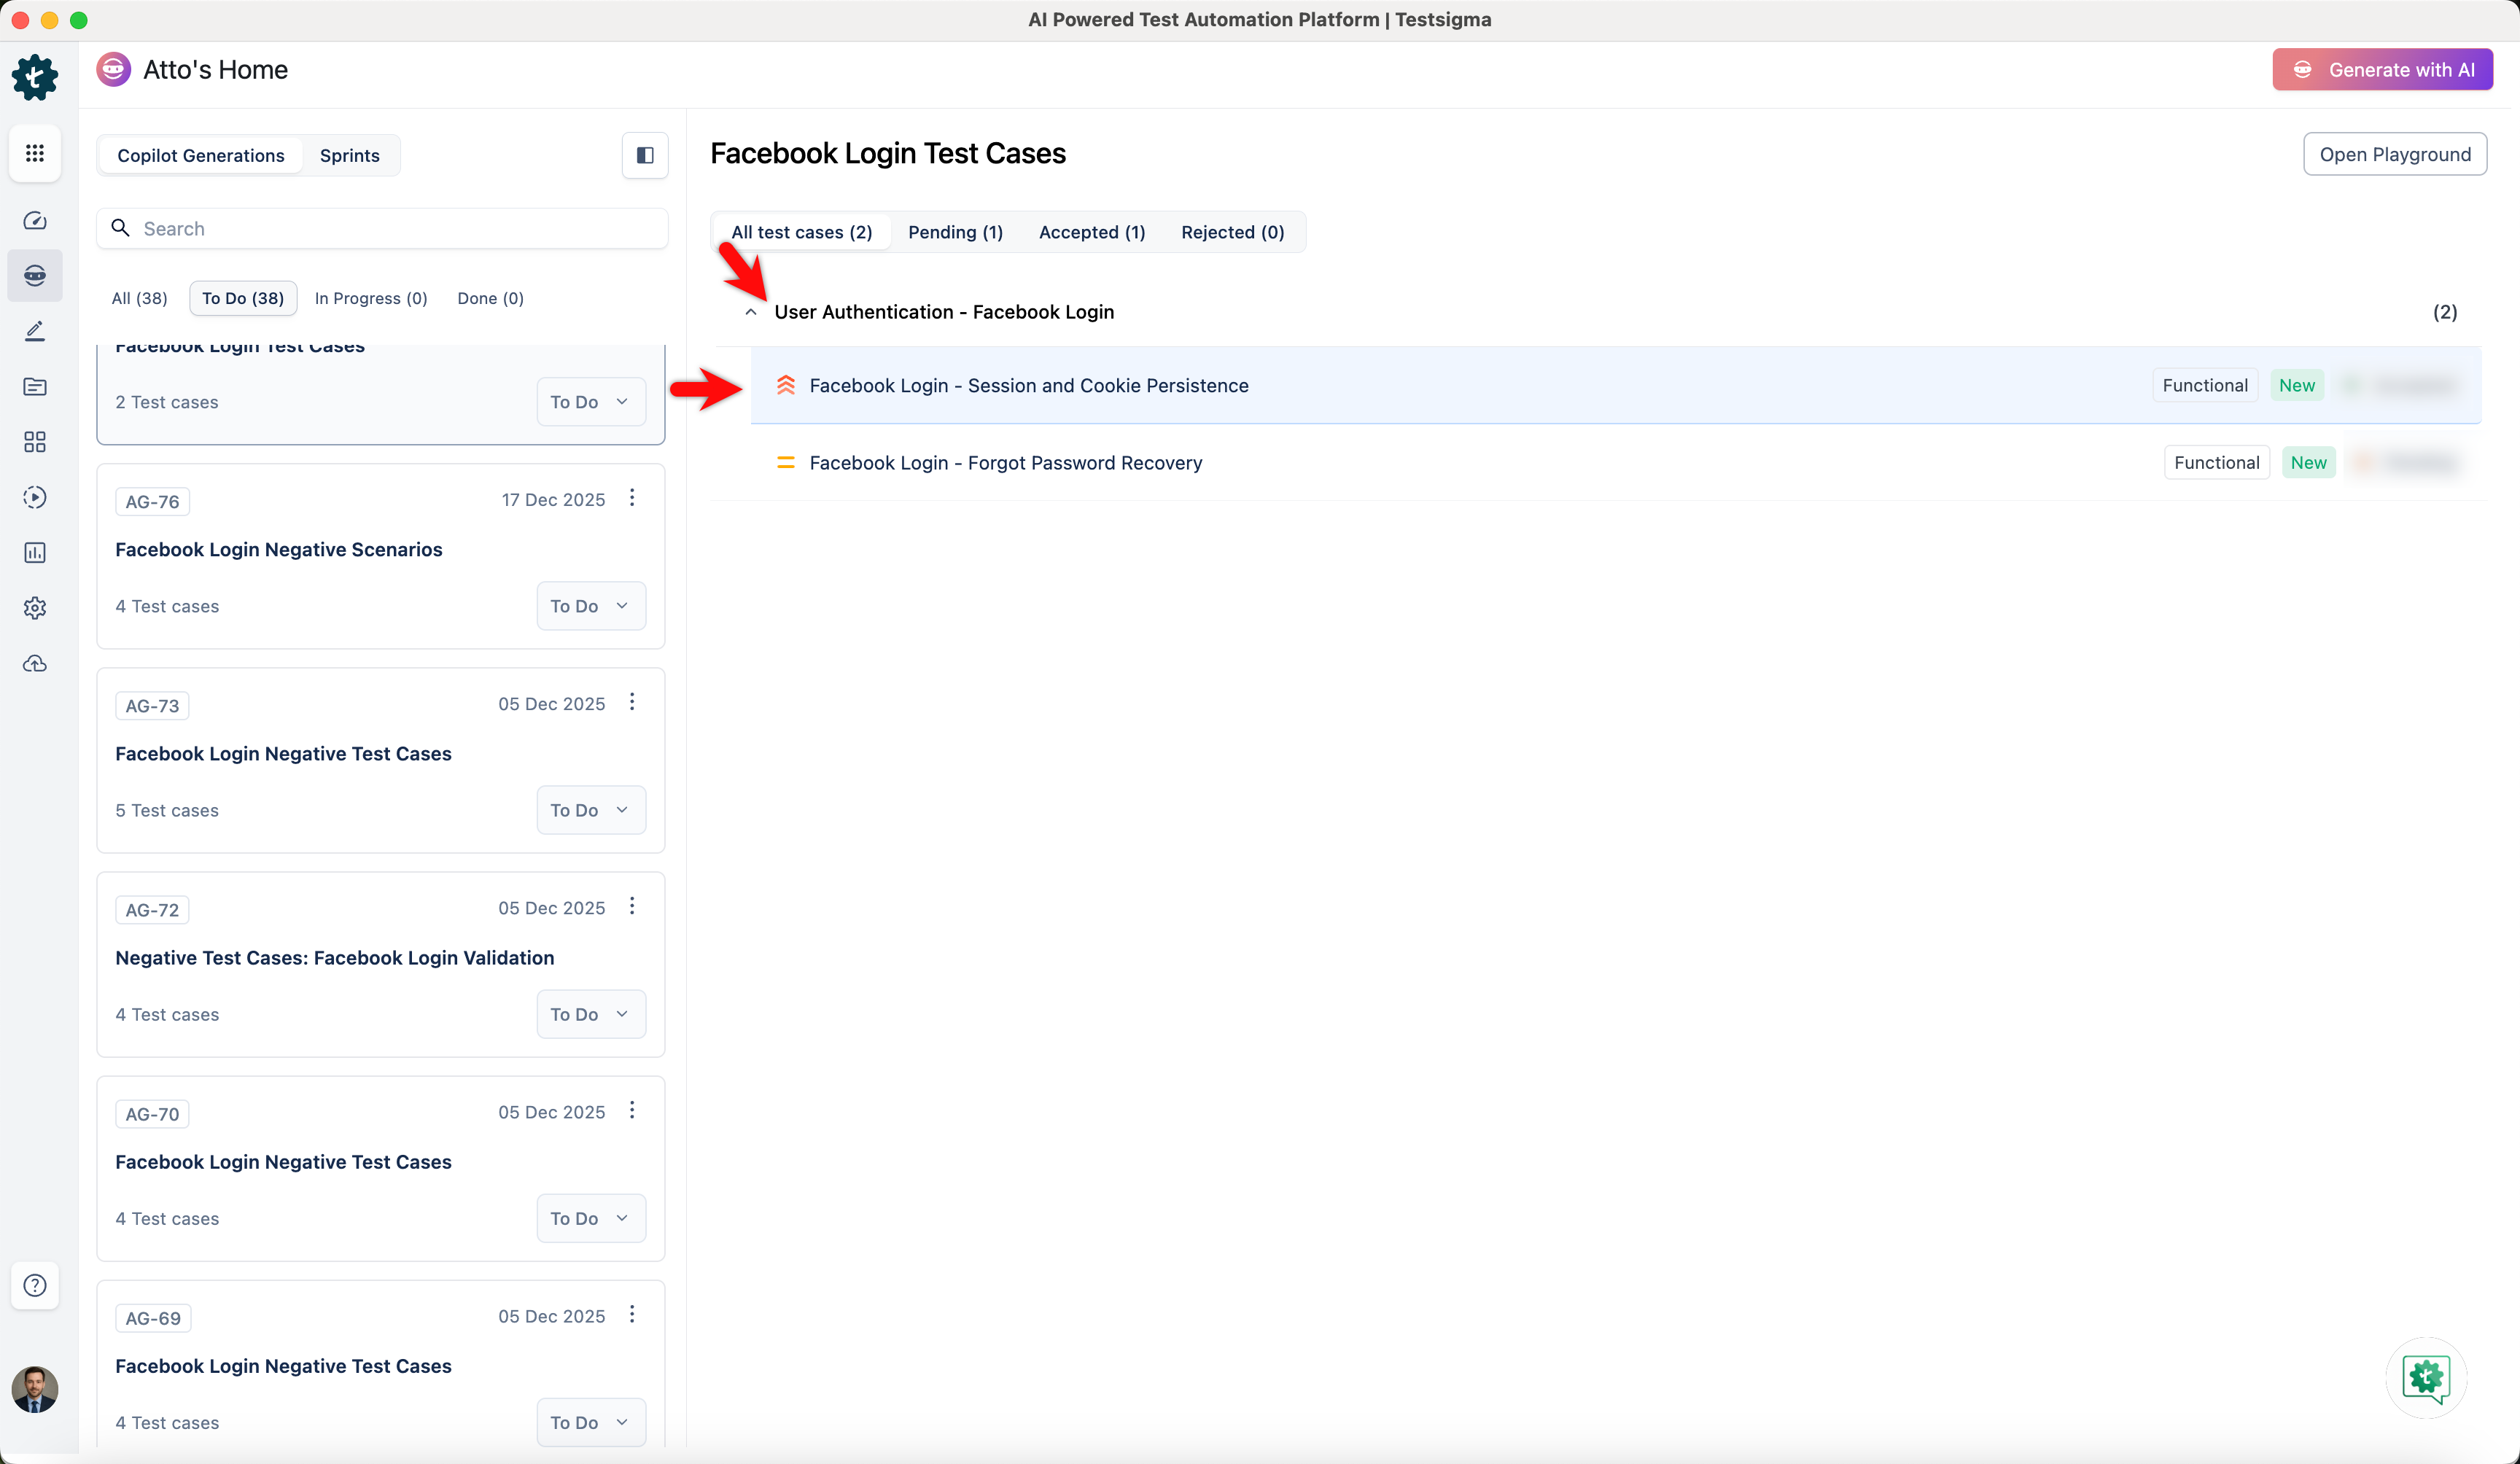This screenshot has width=2520, height=1464.
Task: Toggle the Done (0) filter
Action: click(x=490, y=298)
